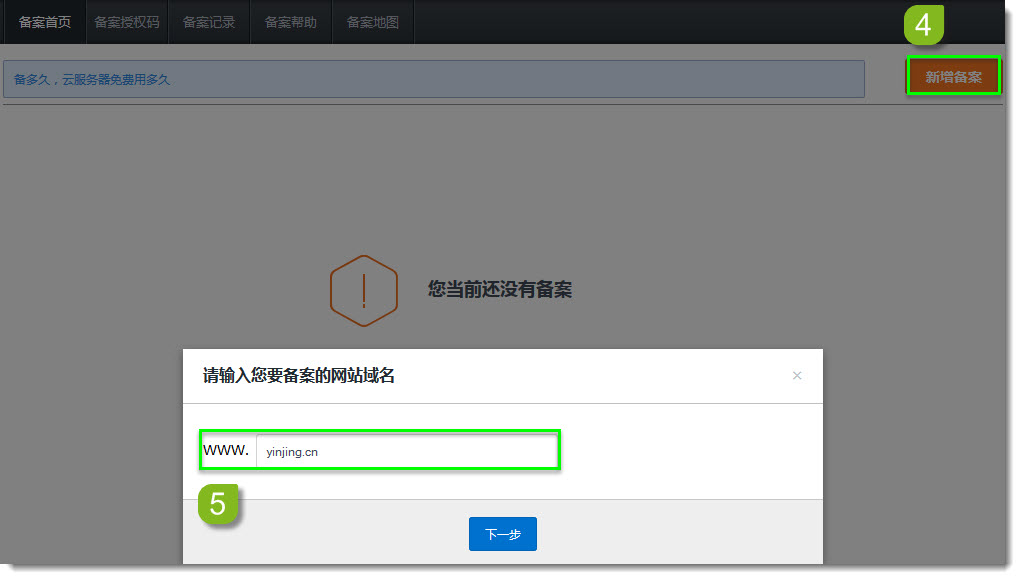This screenshot has width=1020, height=579.
Task: Open the 备案首页 tab
Action: point(45,22)
